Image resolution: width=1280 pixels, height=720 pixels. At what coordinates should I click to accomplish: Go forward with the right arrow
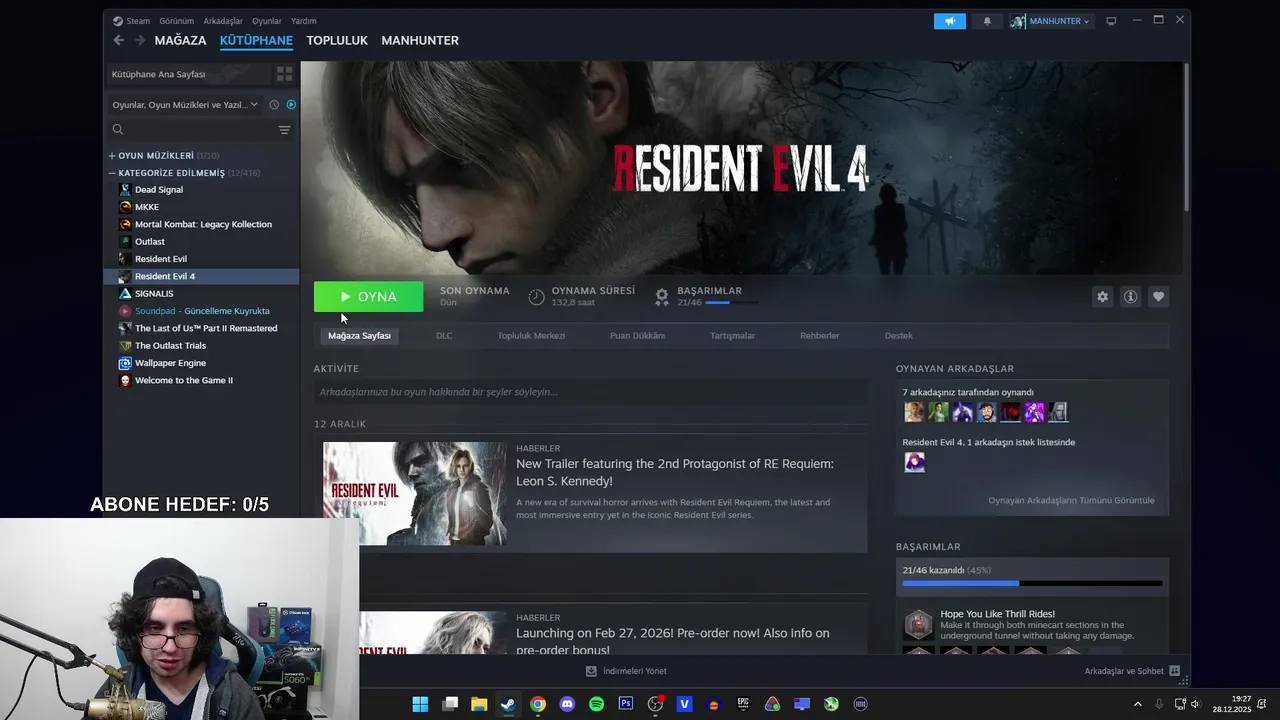[x=140, y=40]
